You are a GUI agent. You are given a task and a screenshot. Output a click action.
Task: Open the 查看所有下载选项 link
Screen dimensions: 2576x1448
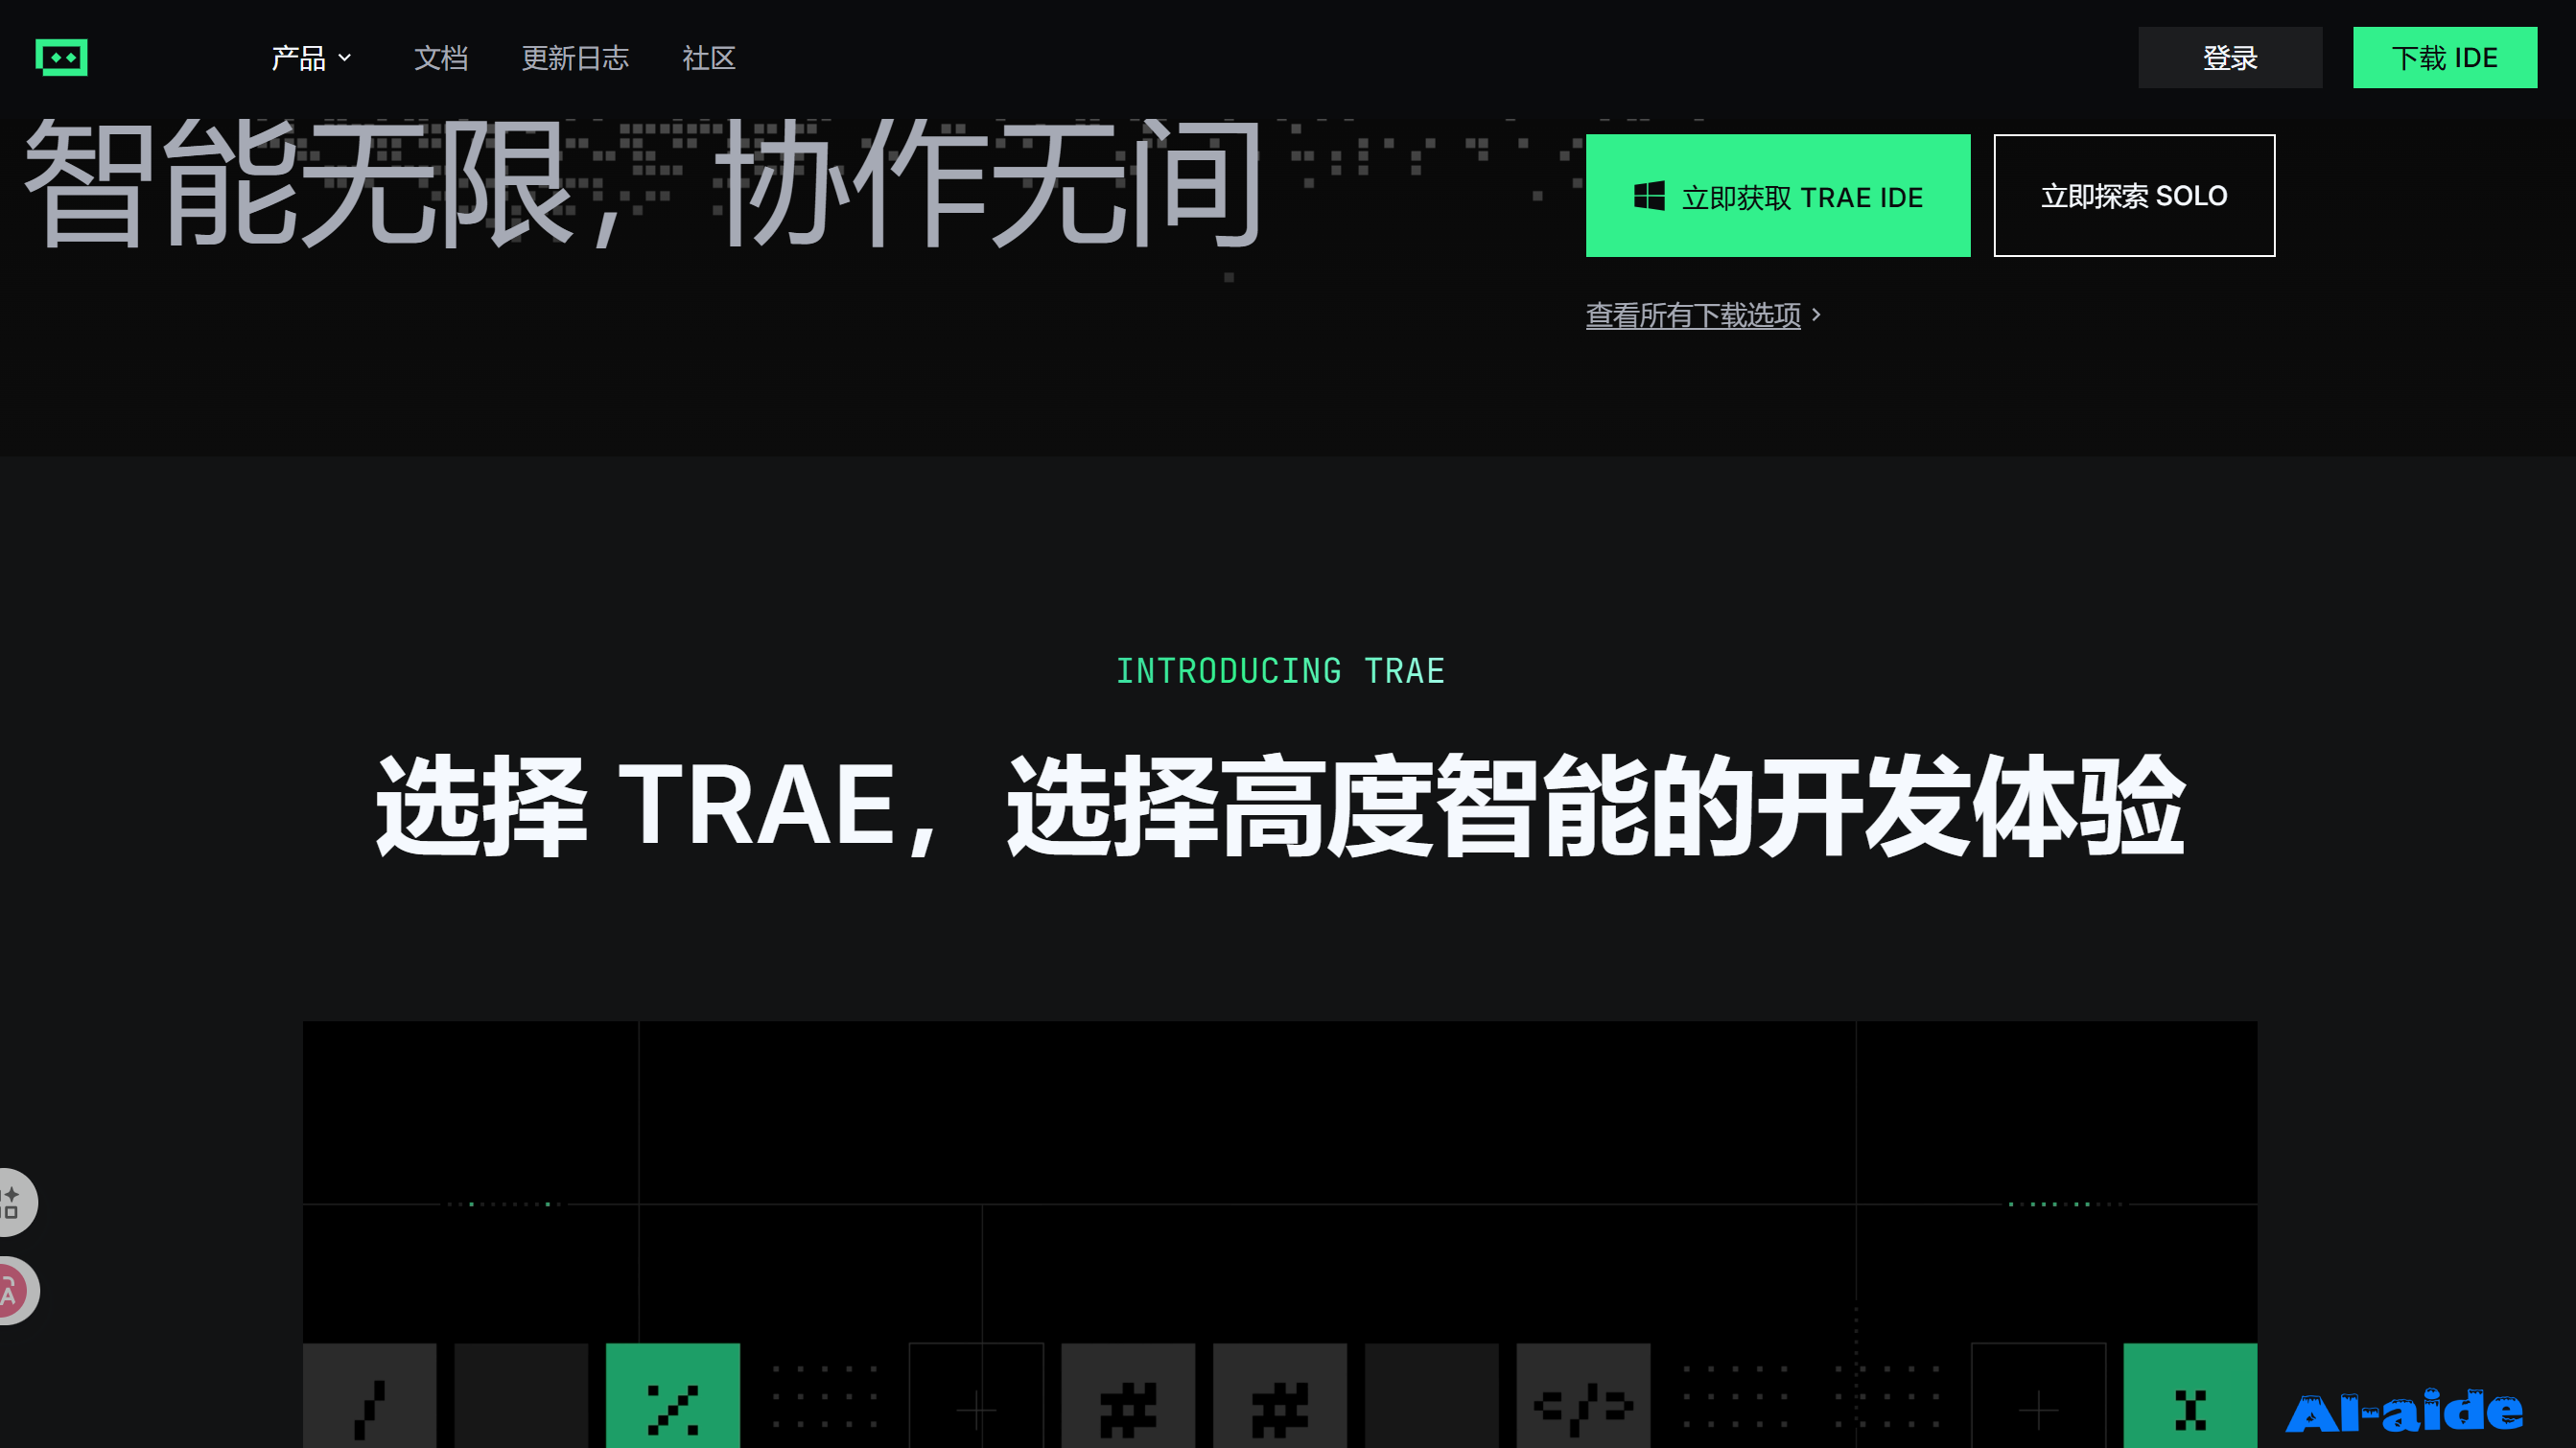pos(1692,315)
